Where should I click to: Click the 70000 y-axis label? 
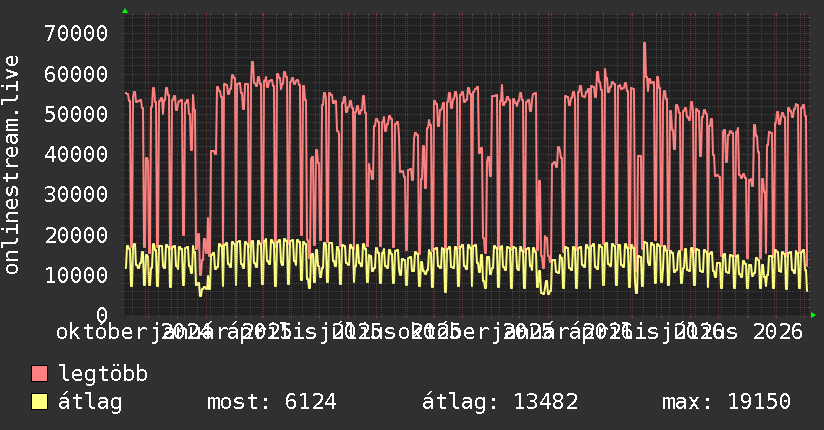click(76, 34)
